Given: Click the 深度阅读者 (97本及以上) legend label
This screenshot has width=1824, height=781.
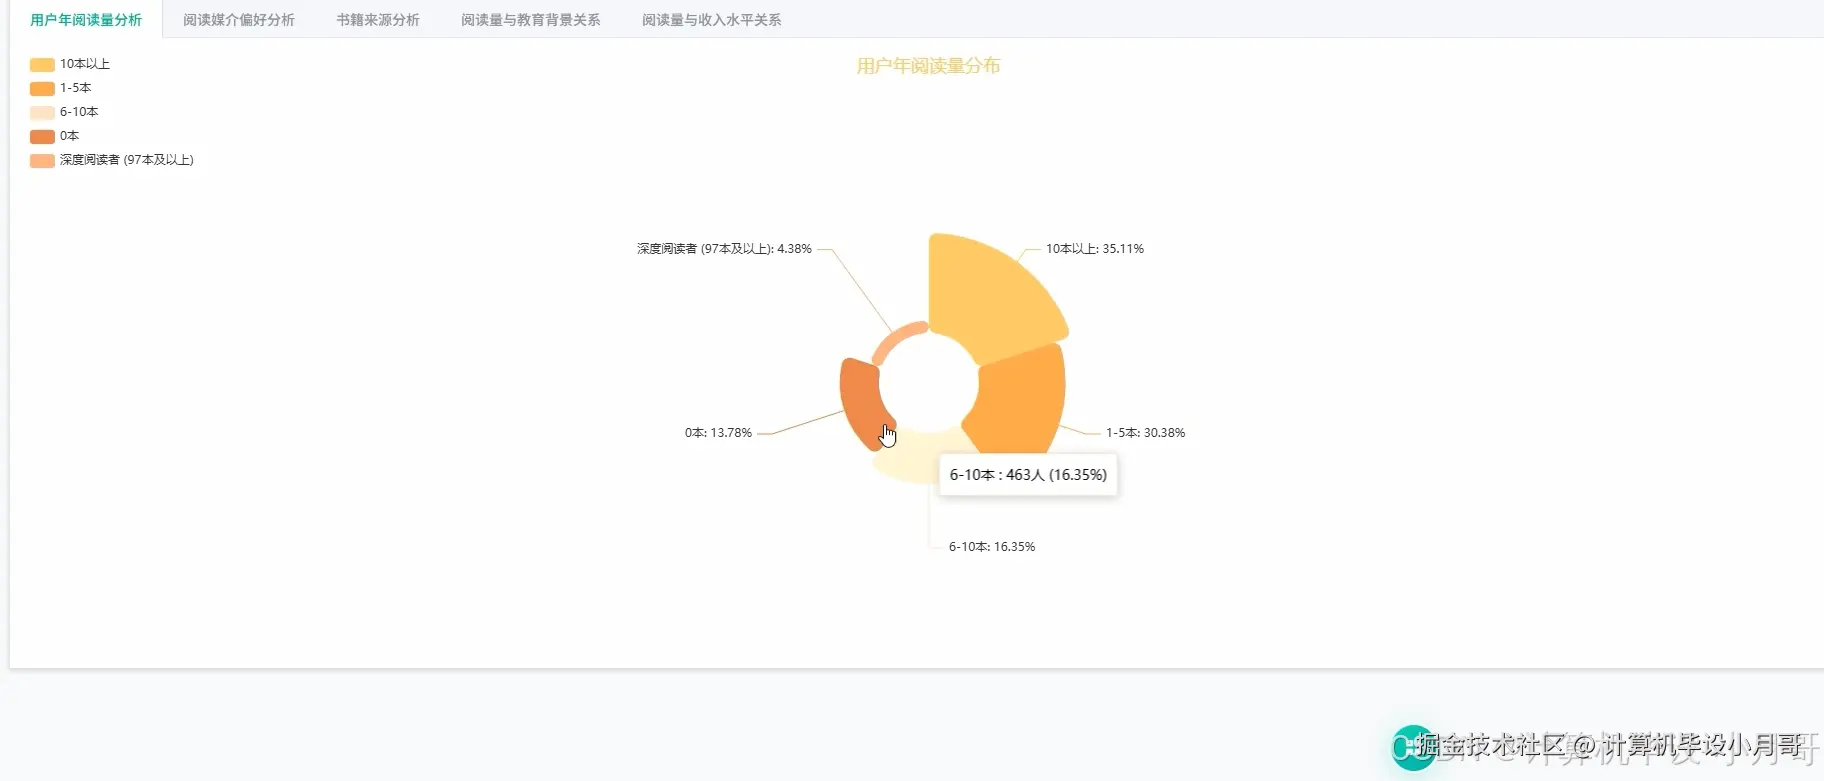Looking at the screenshot, I should coord(127,160).
